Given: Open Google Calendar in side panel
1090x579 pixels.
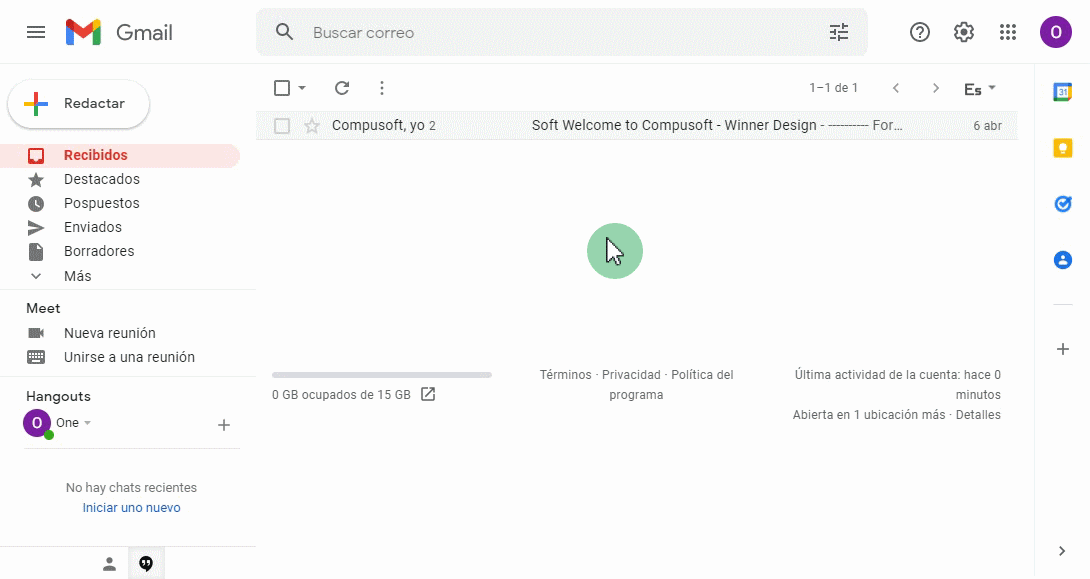Looking at the screenshot, I should pyautogui.click(x=1062, y=92).
